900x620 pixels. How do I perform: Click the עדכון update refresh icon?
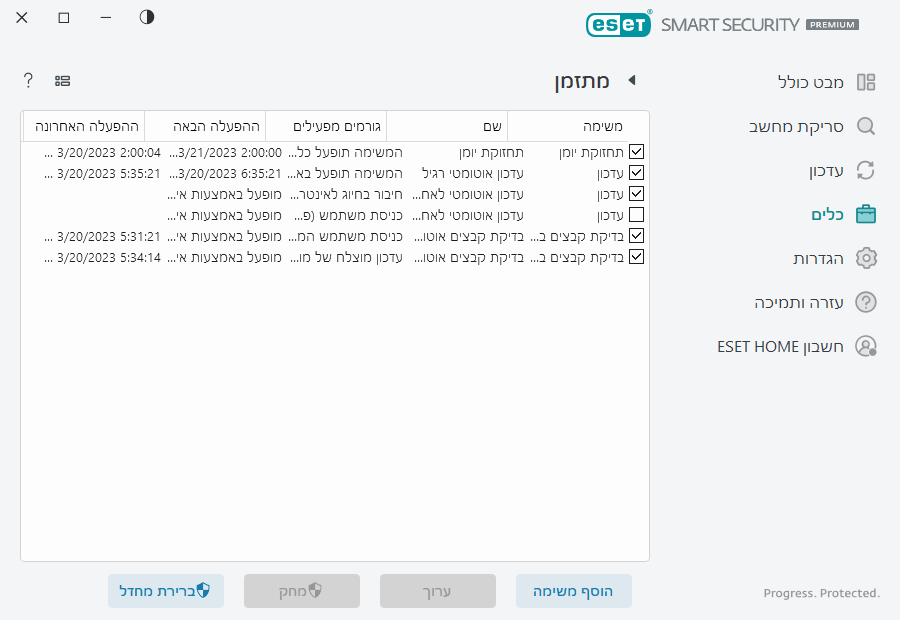point(866,171)
